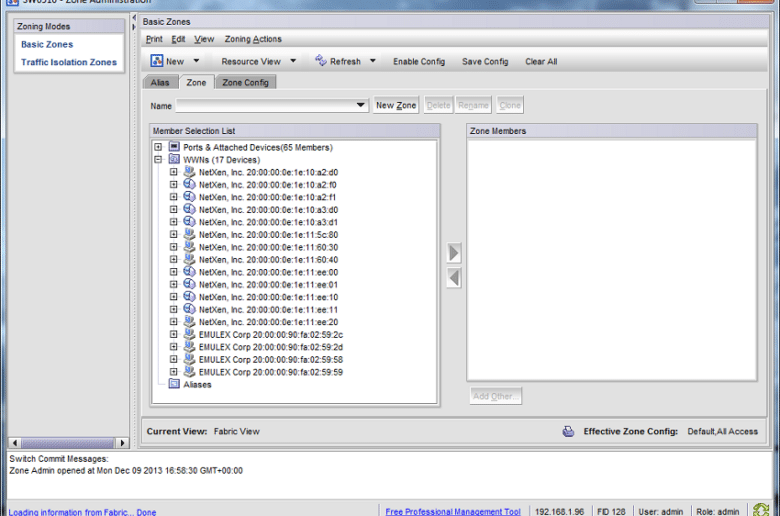Click the green refresh icon in status bar
The image size is (780, 516).
click(x=761, y=510)
